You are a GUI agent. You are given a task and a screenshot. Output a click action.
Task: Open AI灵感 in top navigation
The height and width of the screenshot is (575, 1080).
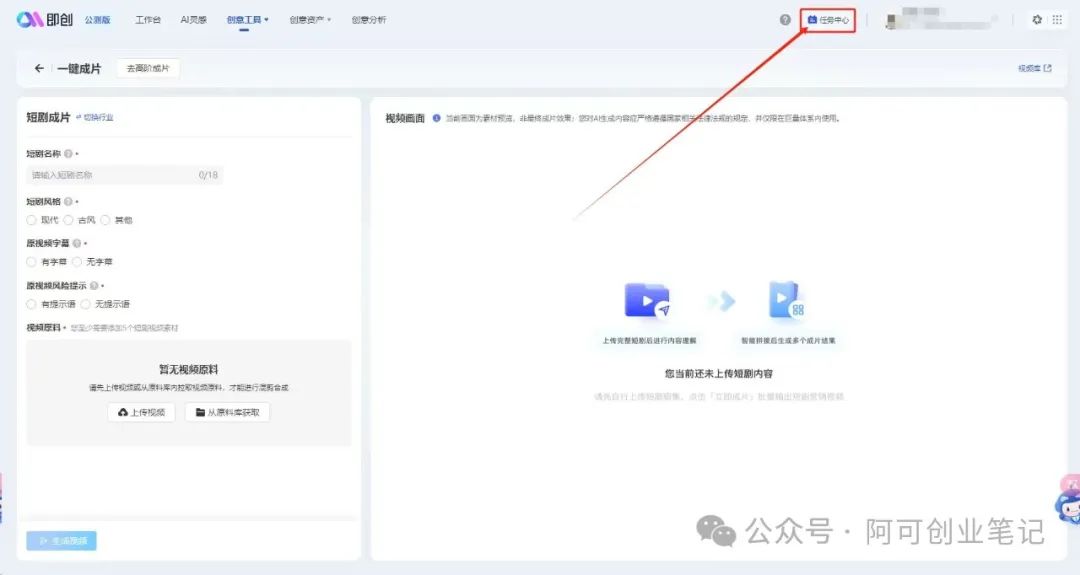pyautogui.click(x=194, y=20)
